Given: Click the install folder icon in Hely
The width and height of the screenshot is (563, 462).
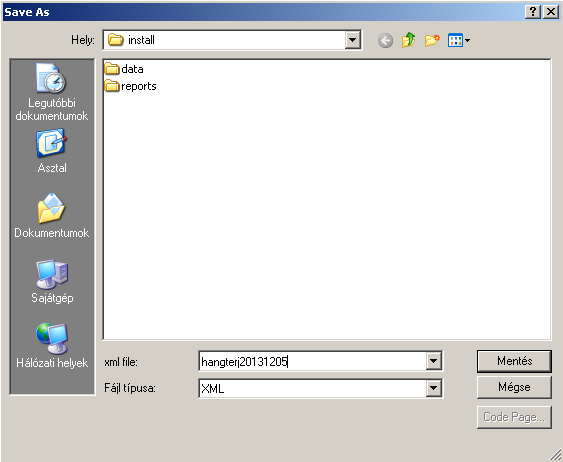Looking at the screenshot, I should 116,39.
